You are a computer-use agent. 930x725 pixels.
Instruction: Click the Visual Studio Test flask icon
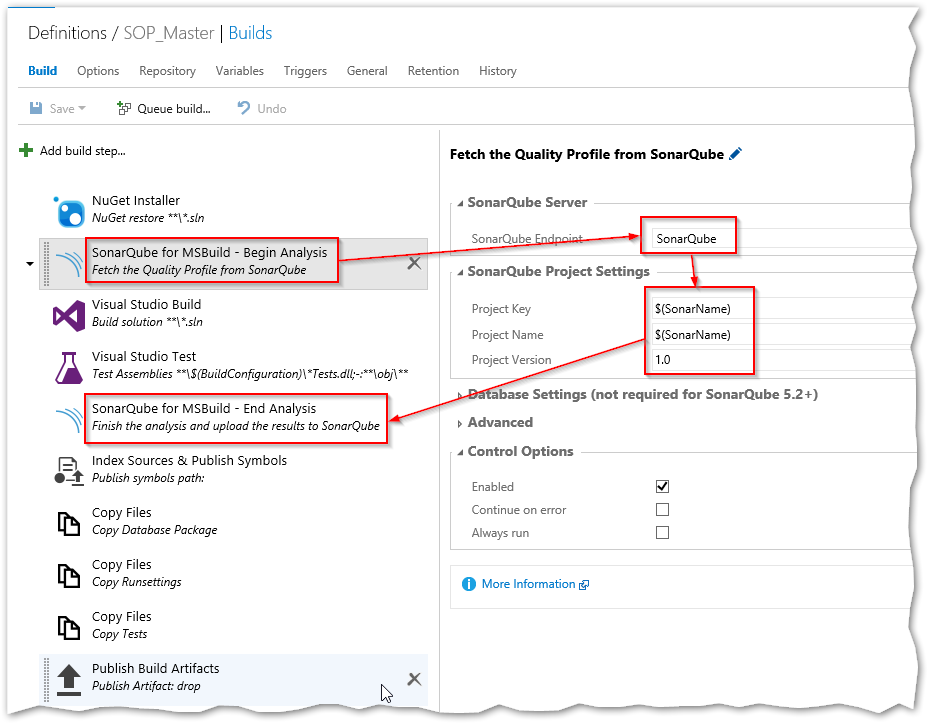(69, 367)
